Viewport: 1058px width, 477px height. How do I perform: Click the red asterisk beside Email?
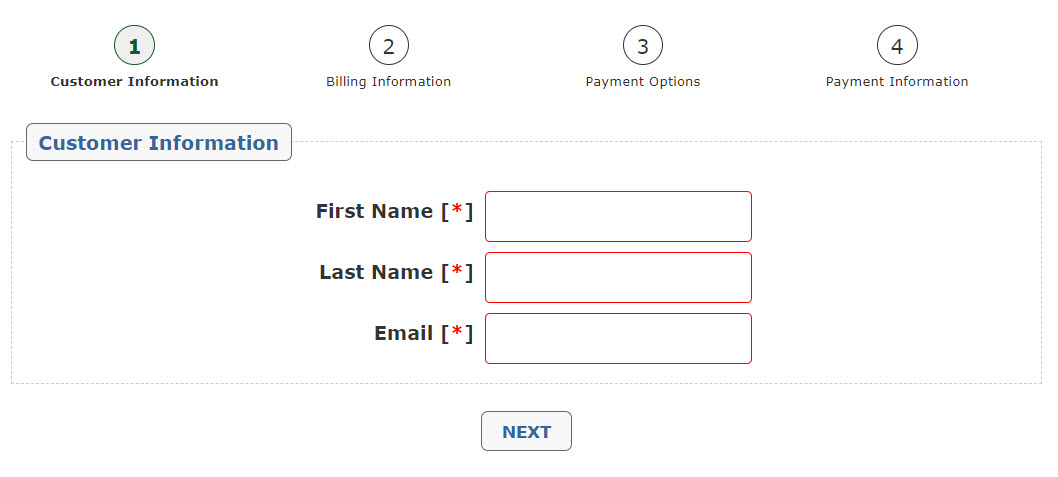click(457, 332)
